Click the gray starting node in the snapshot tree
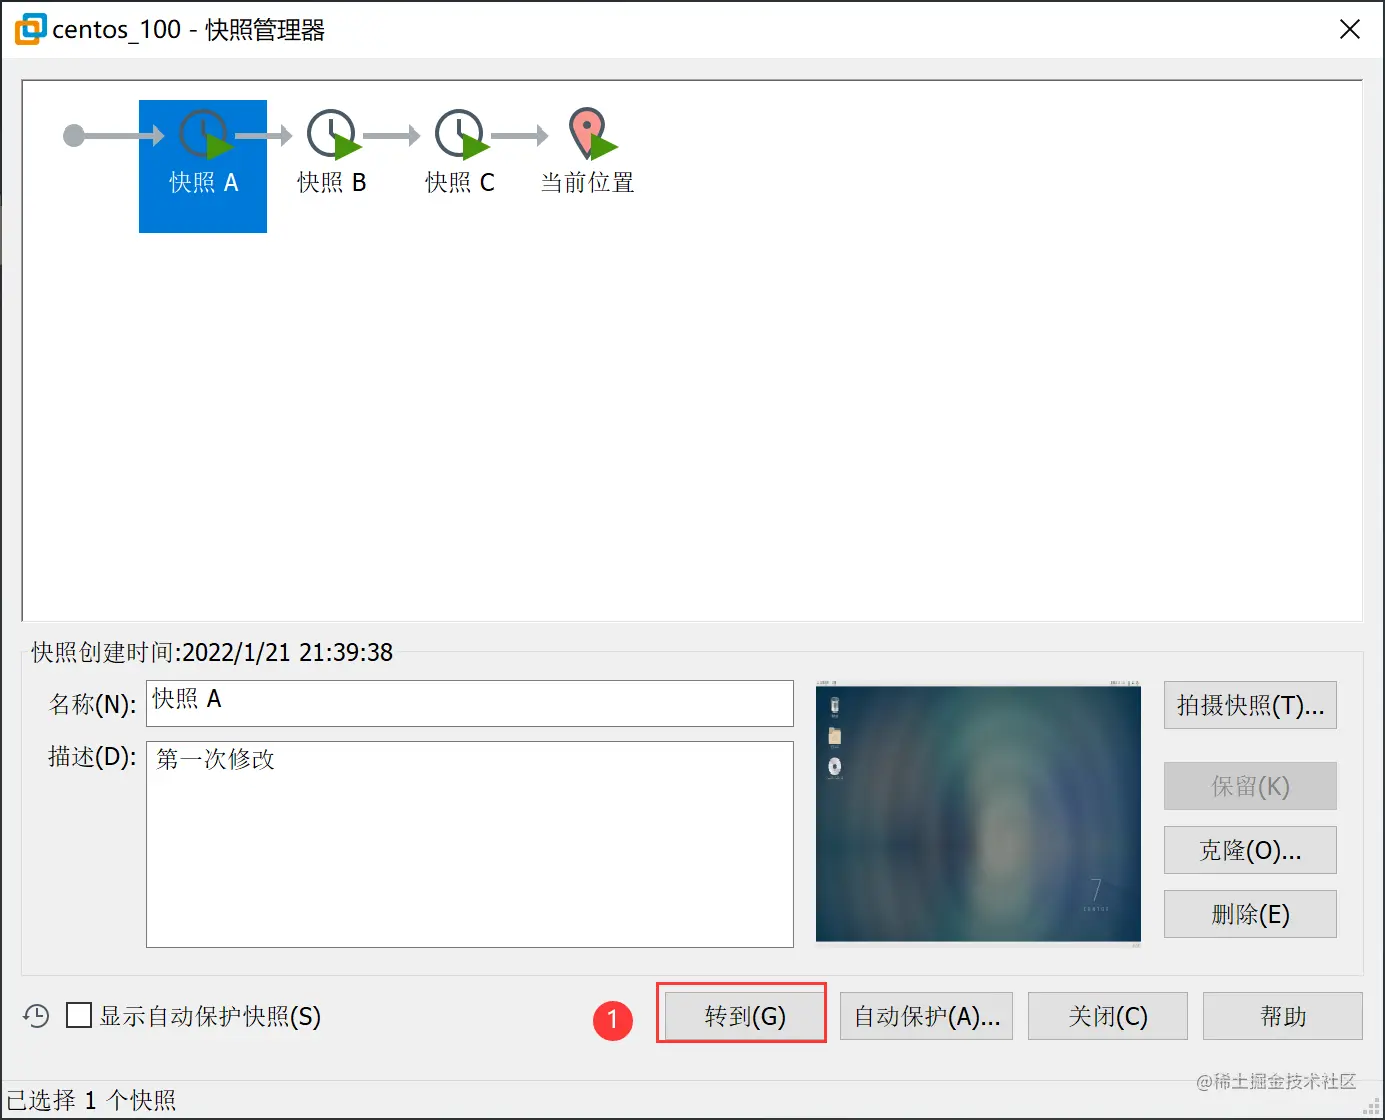The height and width of the screenshot is (1120, 1385). (x=73, y=135)
